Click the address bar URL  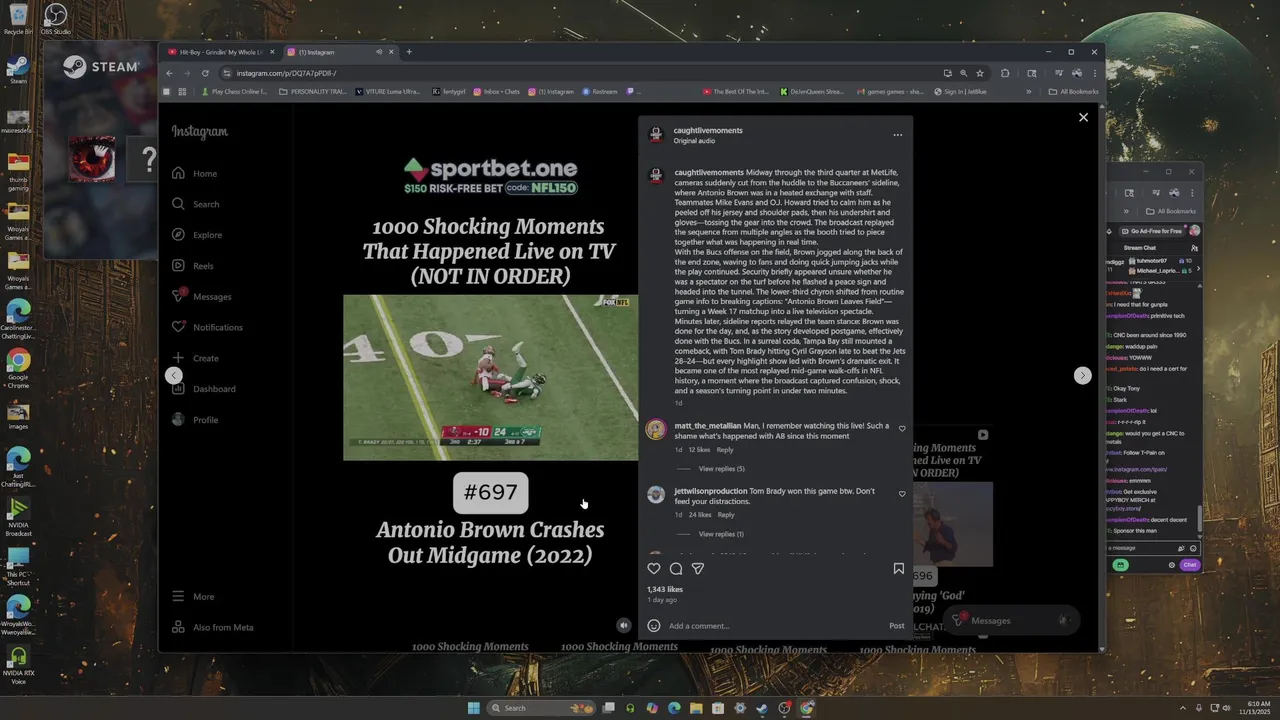tap(286, 73)
